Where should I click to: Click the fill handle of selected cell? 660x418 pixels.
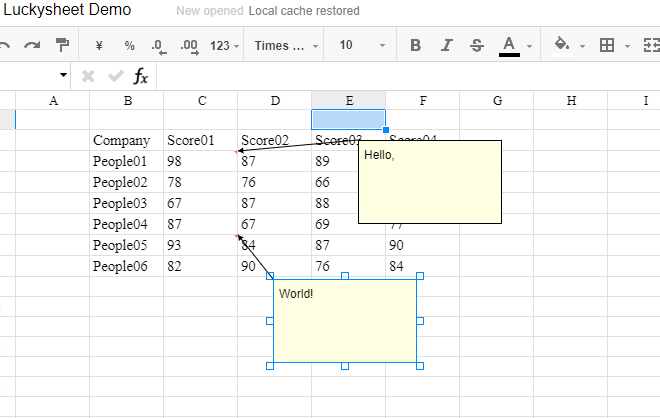(x=386, y=130)
